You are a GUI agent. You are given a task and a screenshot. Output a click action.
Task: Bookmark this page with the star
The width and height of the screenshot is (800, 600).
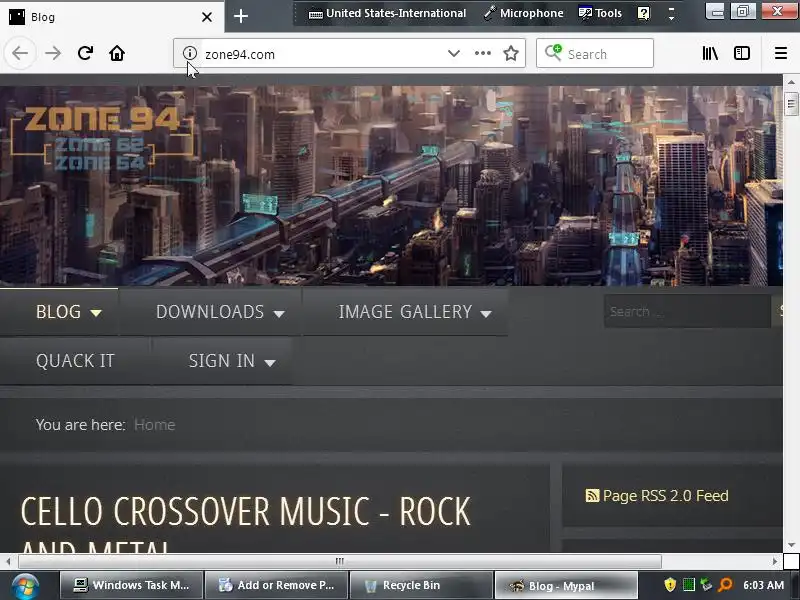(511, 53)
